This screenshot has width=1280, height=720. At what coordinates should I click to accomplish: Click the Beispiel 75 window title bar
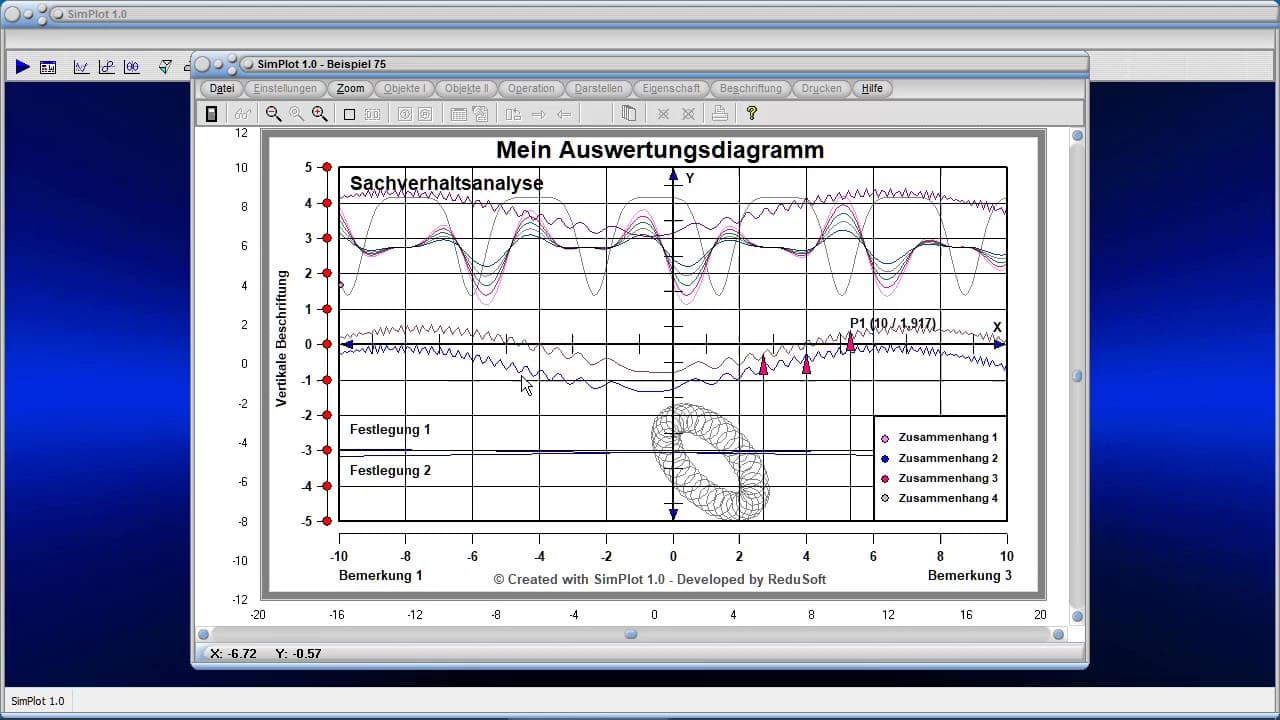click(640, 64)
